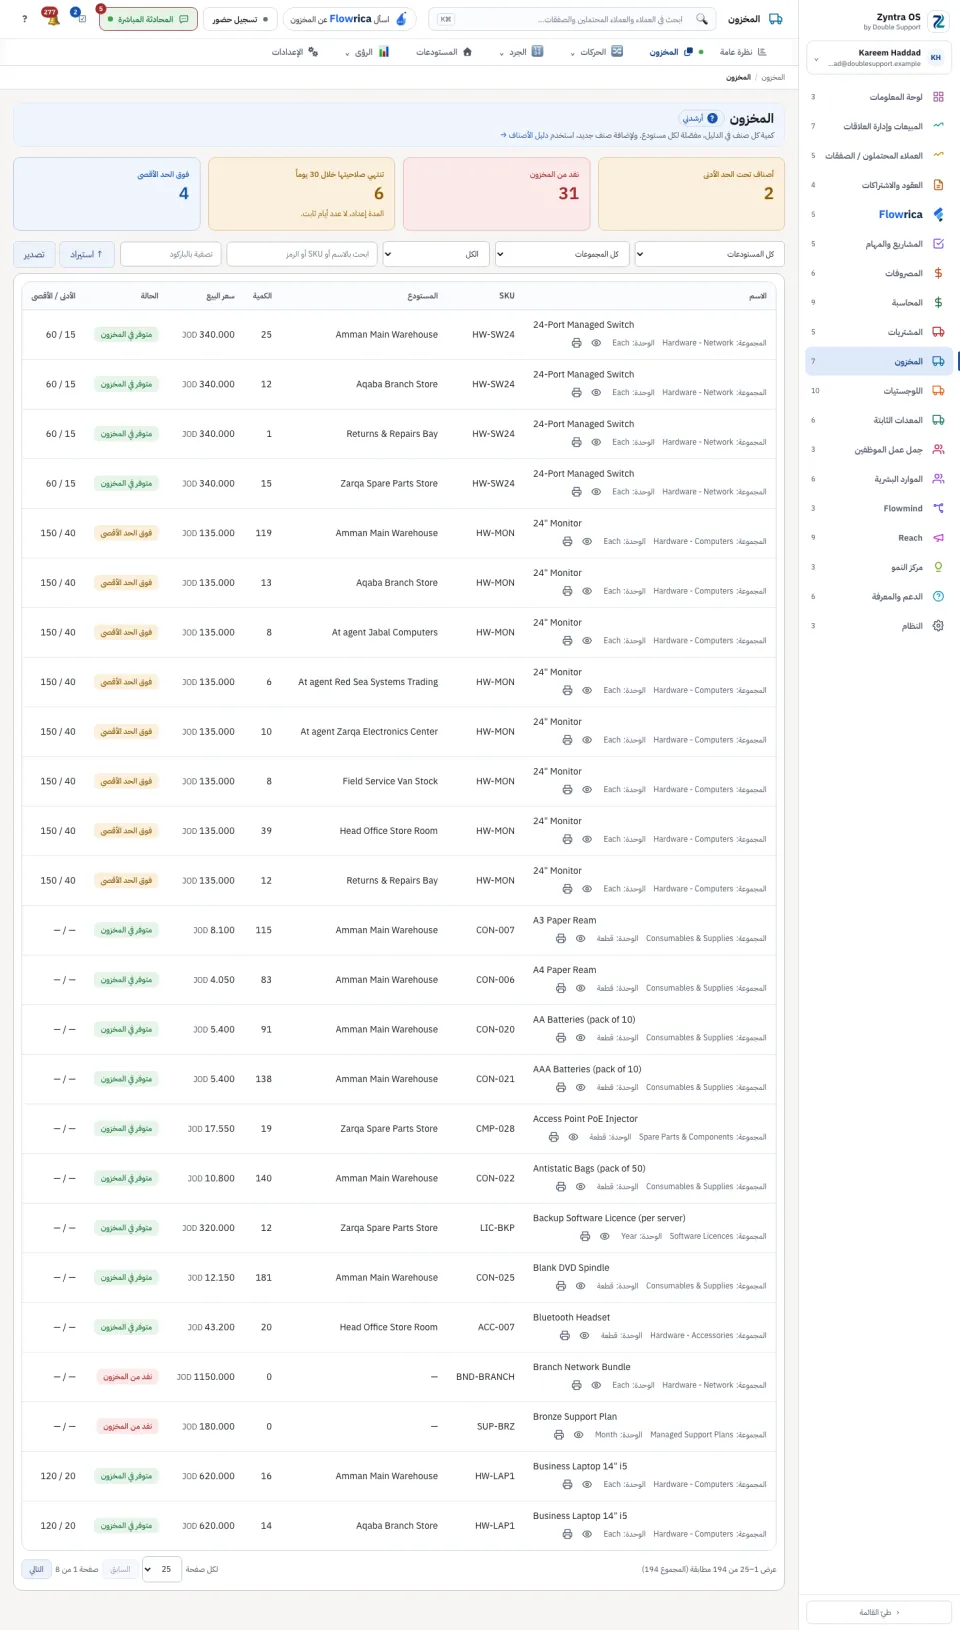The image size is (960, 1630).
Task: Open Flowmind in the sidebar
Action: (x=880, y=508)
